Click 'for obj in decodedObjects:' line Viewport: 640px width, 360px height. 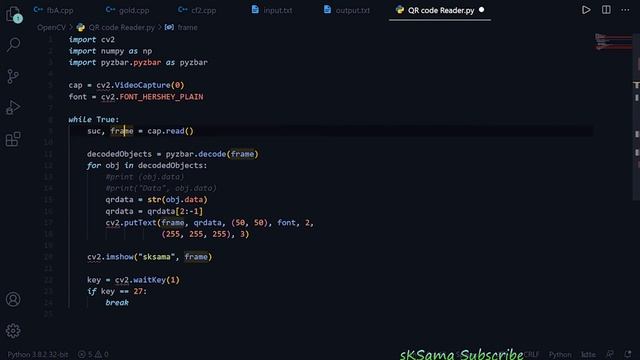(147, 165)
